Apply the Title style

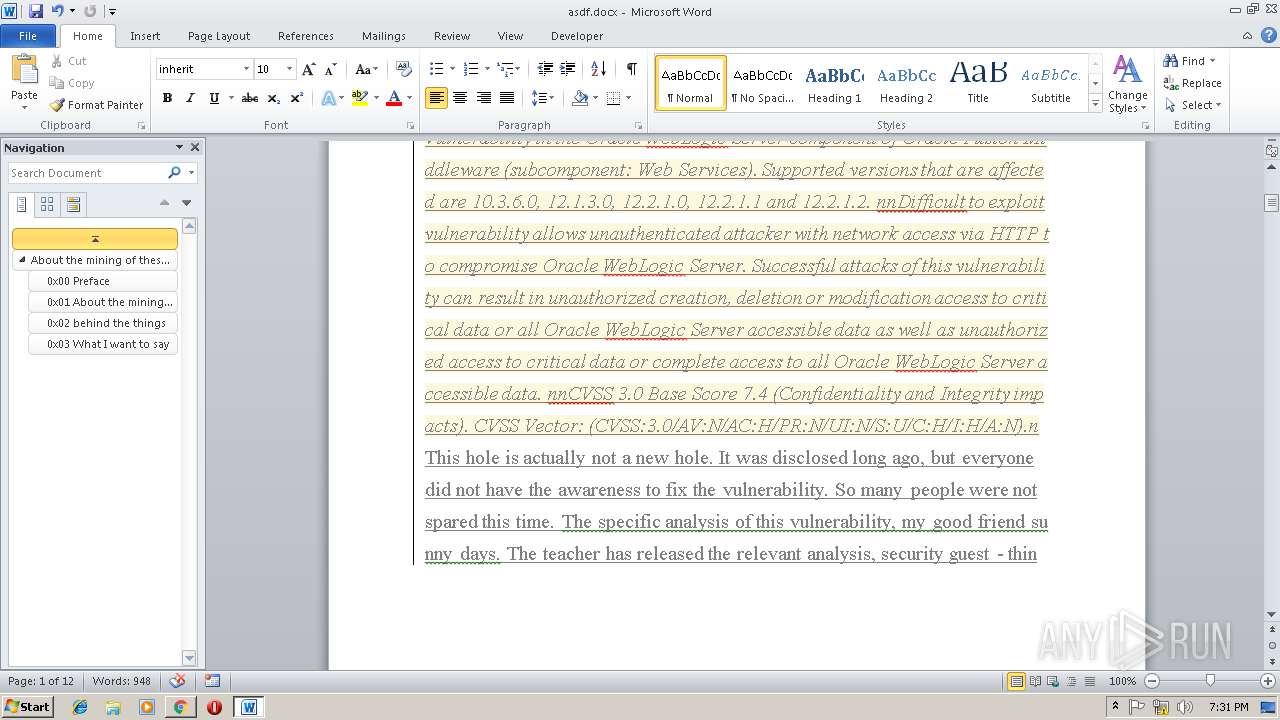coord(978,83)
